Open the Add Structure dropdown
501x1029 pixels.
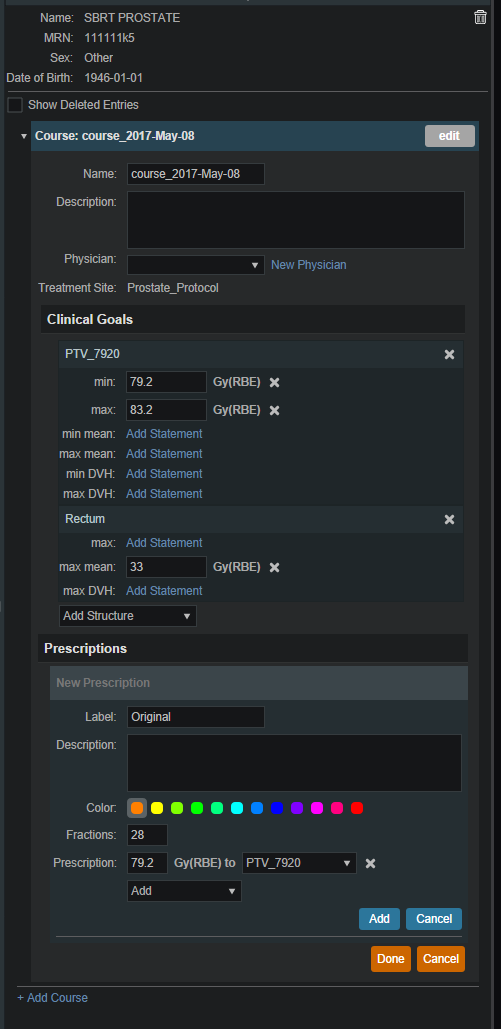(127, 616)
